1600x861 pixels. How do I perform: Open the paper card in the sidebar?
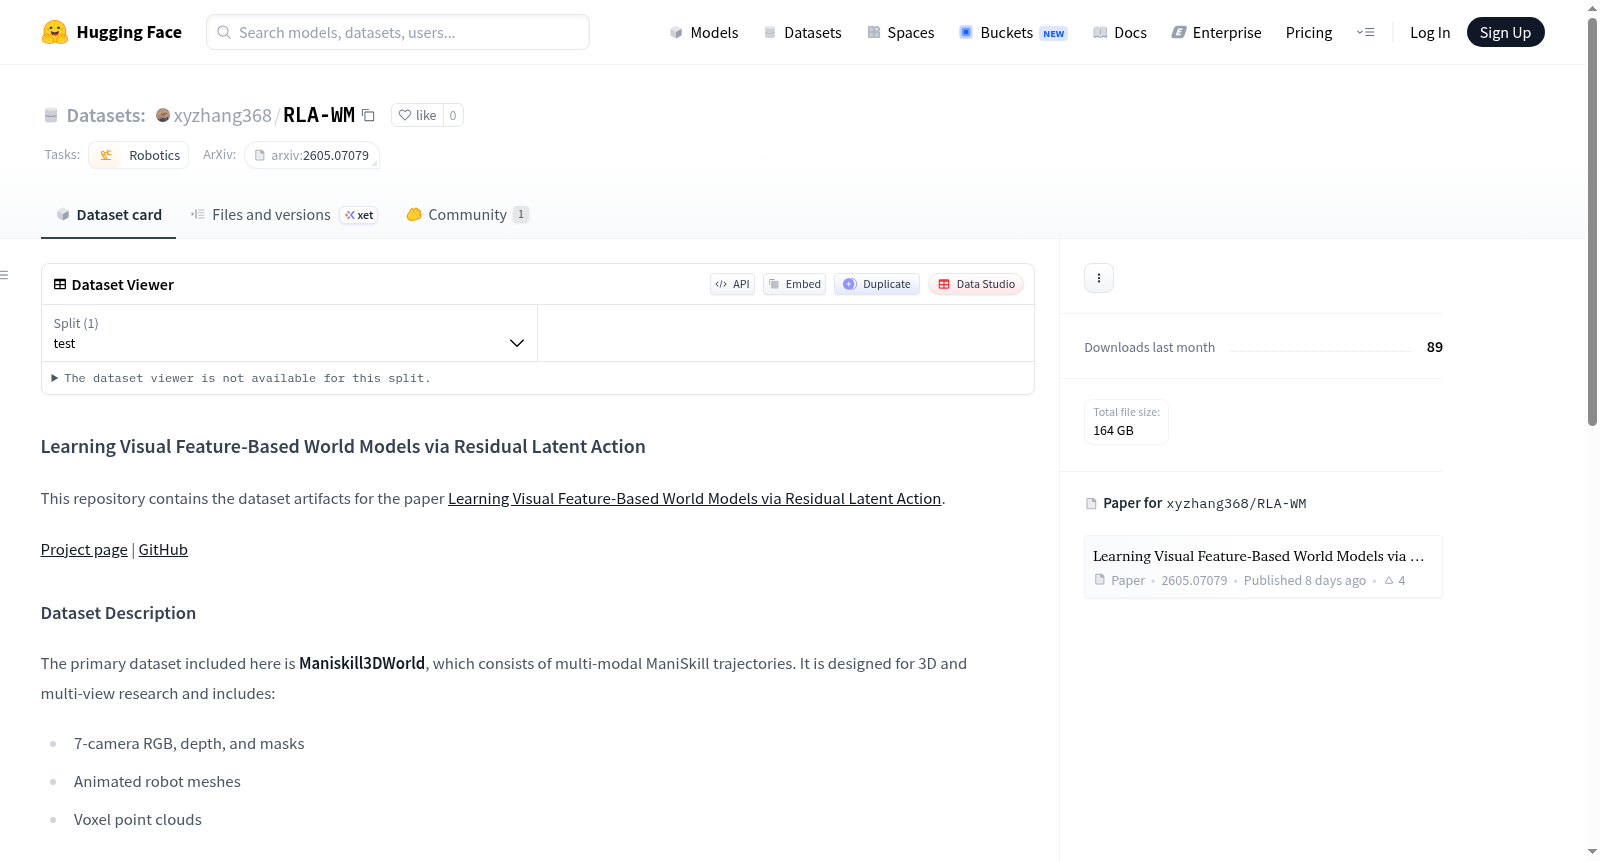point(1263,567)
